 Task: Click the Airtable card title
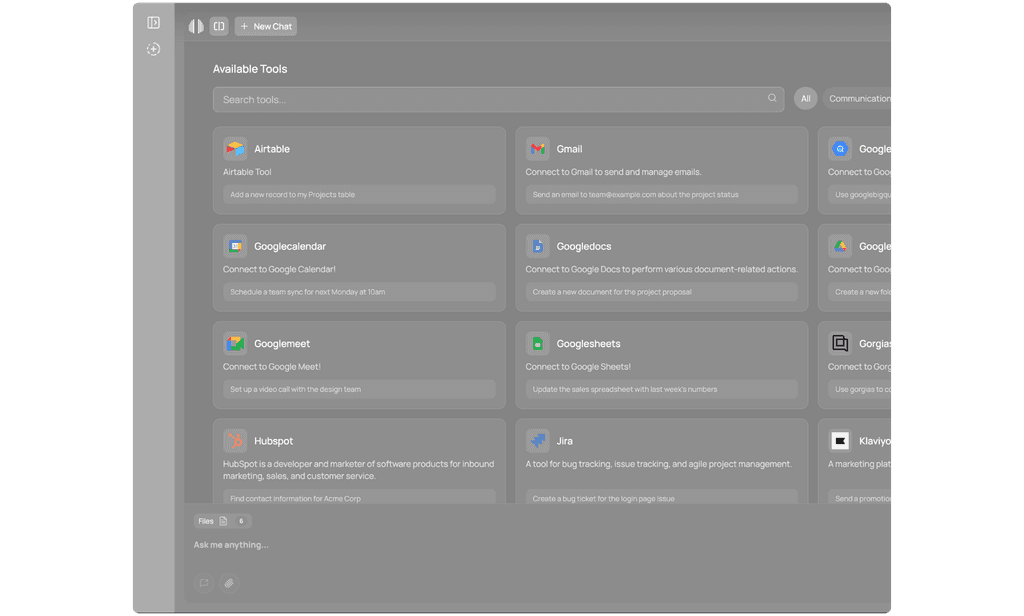click(x=272, y=149)
